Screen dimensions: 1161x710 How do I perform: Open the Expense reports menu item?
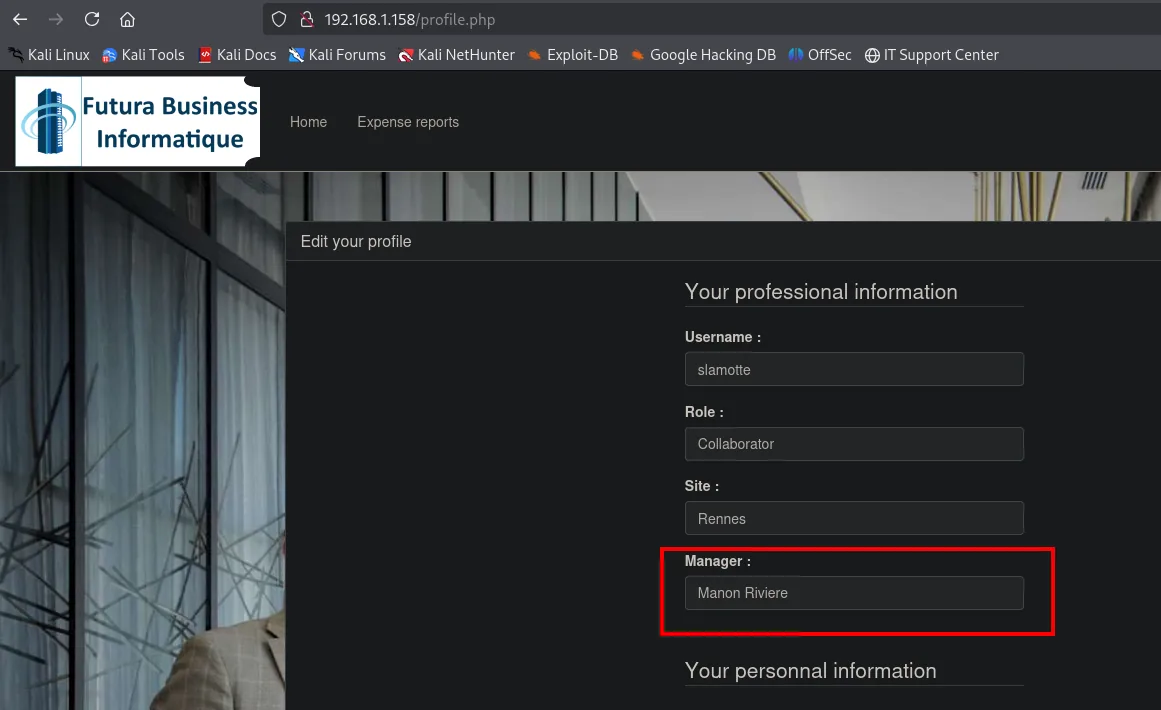tap(408, 122)
